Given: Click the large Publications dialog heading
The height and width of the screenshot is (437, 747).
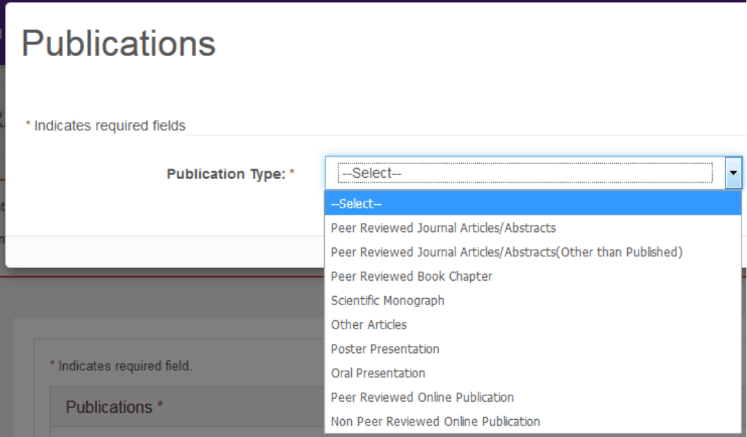Looking at the screenshot, I should pos(119,43).
